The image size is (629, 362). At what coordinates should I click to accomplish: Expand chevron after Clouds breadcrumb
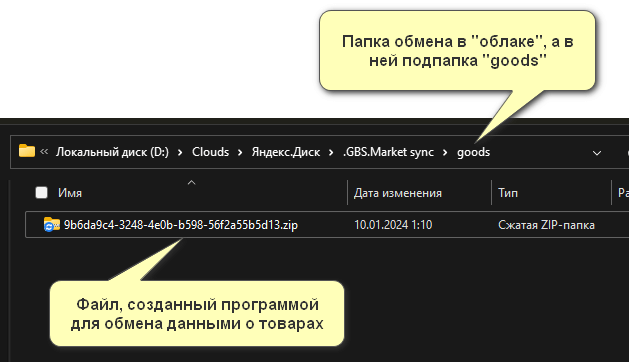click(240, 153)
